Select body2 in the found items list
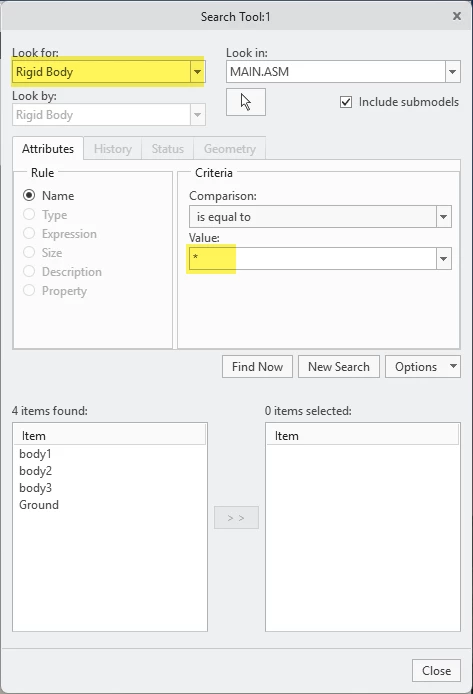The width and height of the screenshot is (473, 694). tap(35, 470)
